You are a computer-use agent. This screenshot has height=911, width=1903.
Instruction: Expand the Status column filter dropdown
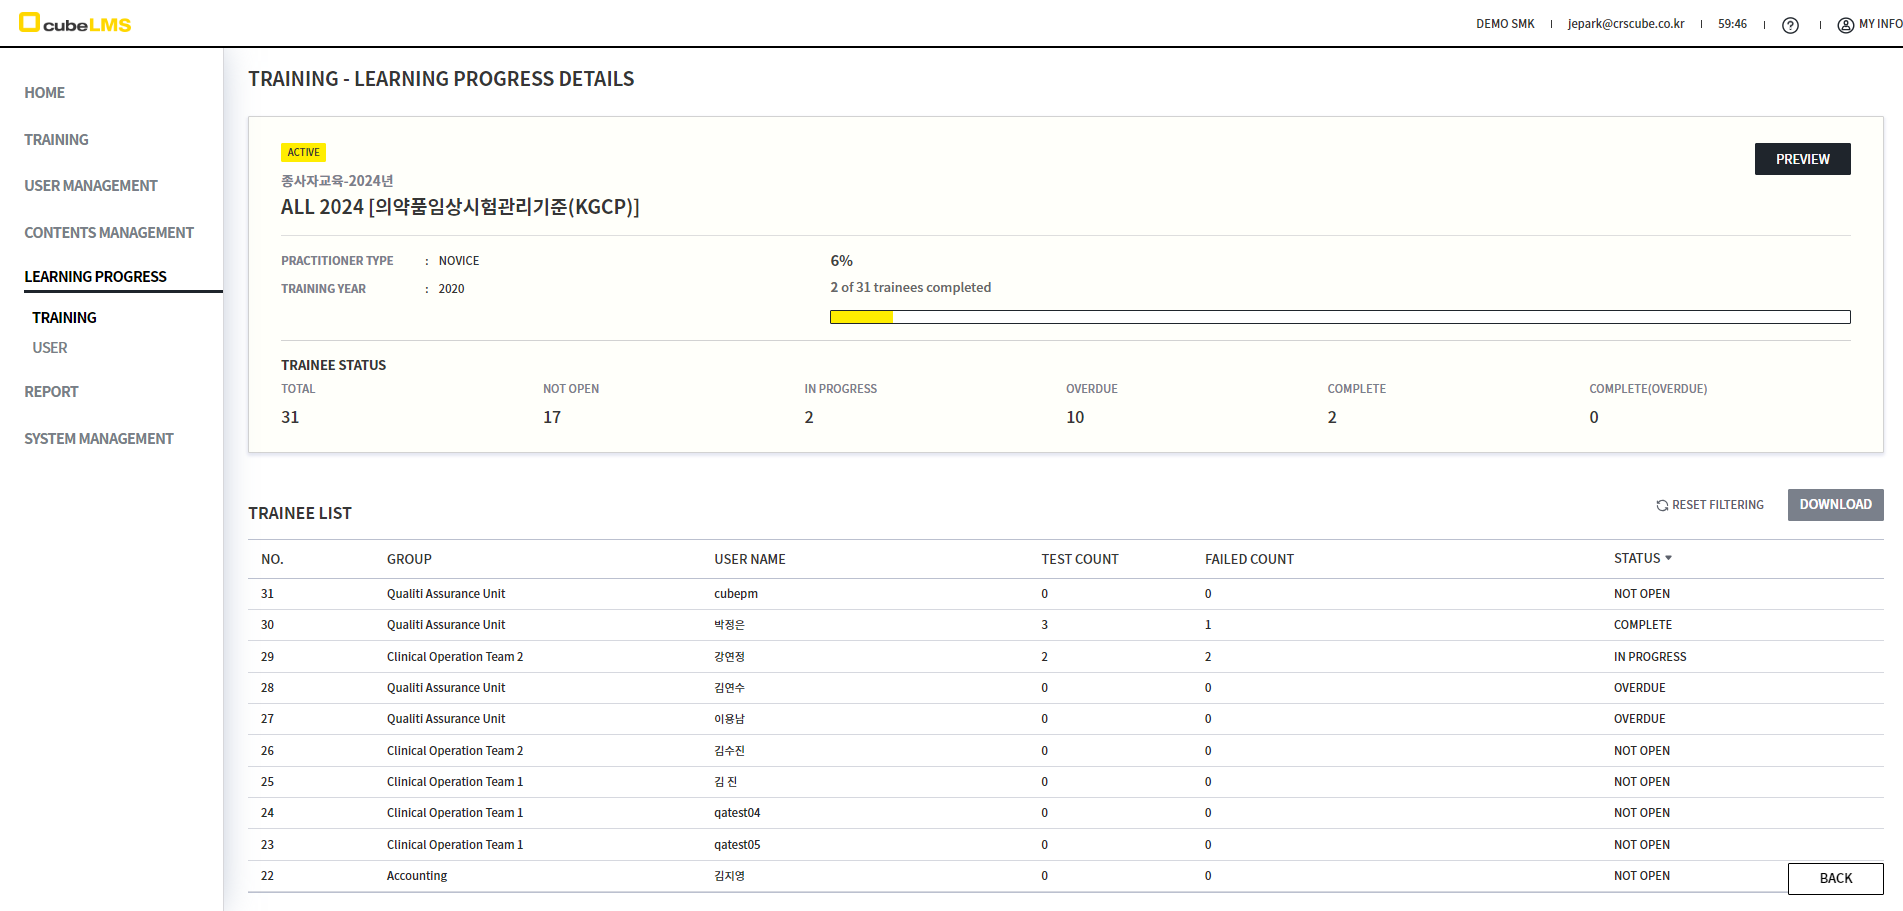click(x=1668, y=558)
